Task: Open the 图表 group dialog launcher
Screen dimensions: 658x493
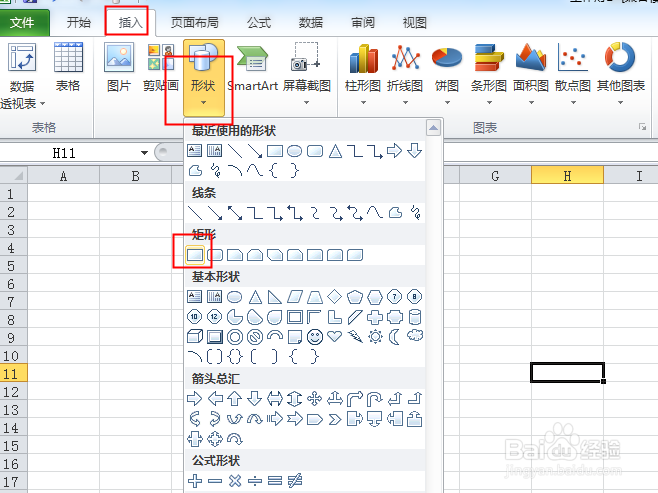Action: pyautogui.click(x=642, y=127)
